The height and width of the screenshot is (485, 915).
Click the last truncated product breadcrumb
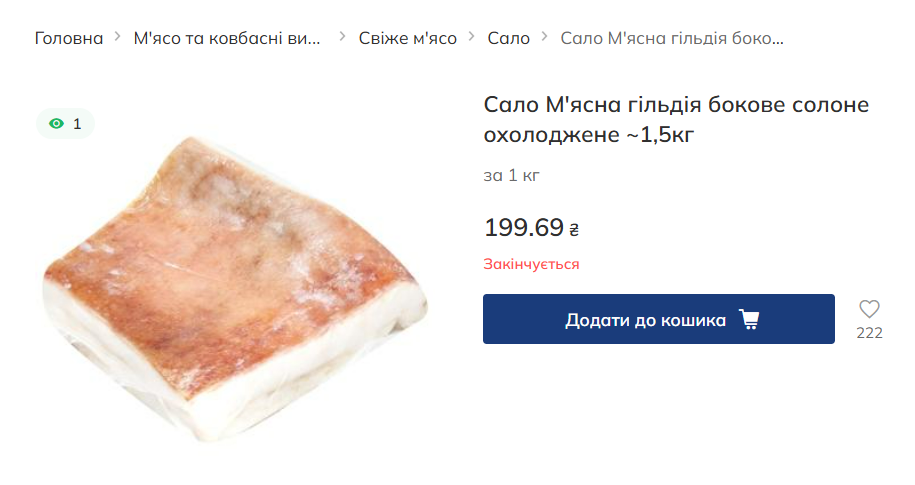(x=671, y=38)
